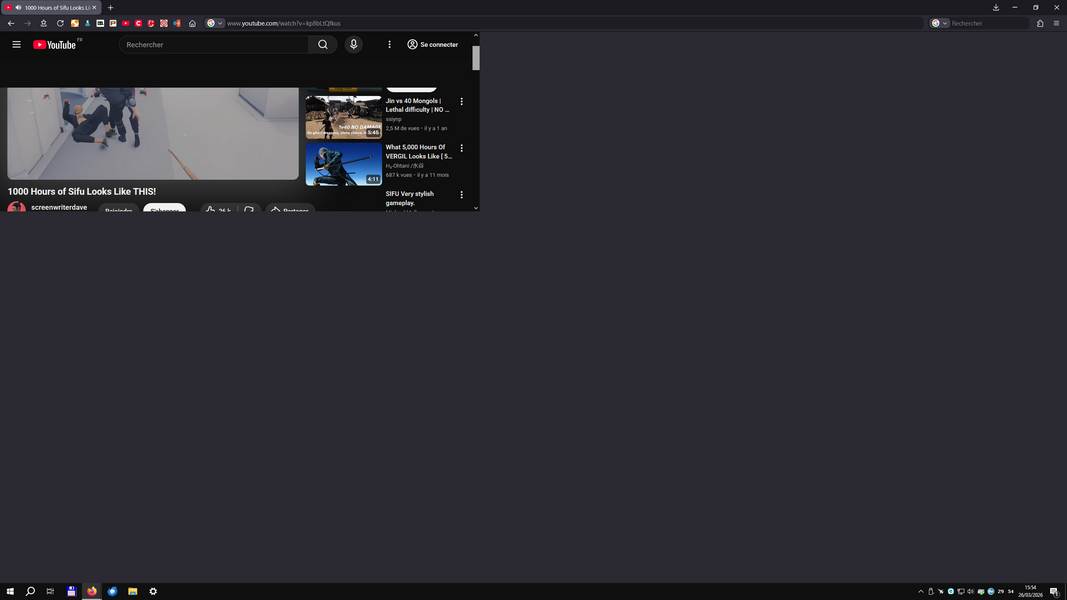Open File Explorer from taskbar

coord(133,591)
